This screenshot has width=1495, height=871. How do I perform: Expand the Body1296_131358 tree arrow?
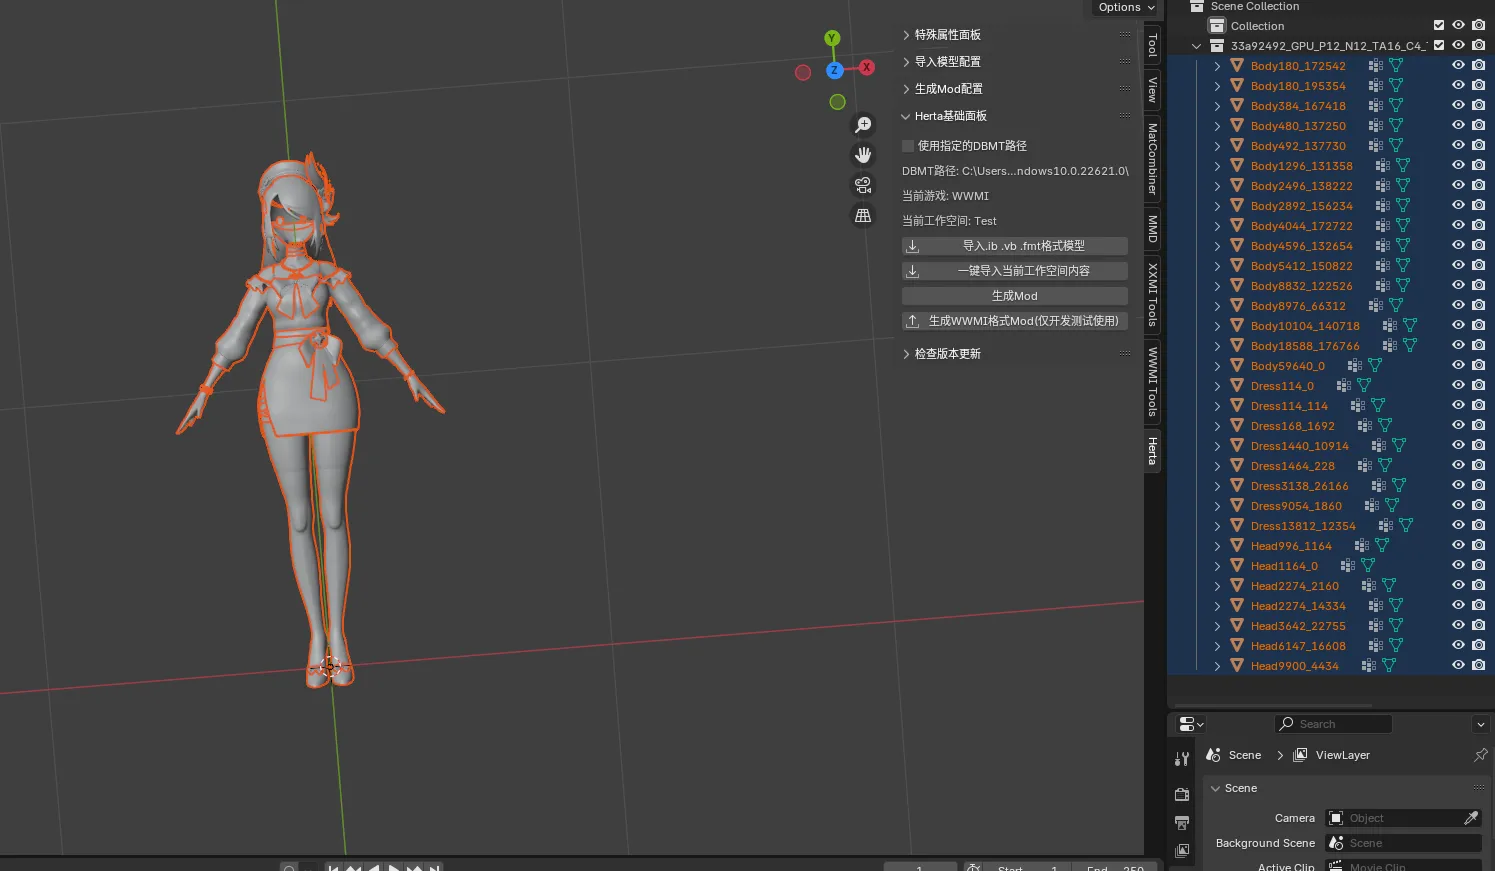[x=1217, y=166]
